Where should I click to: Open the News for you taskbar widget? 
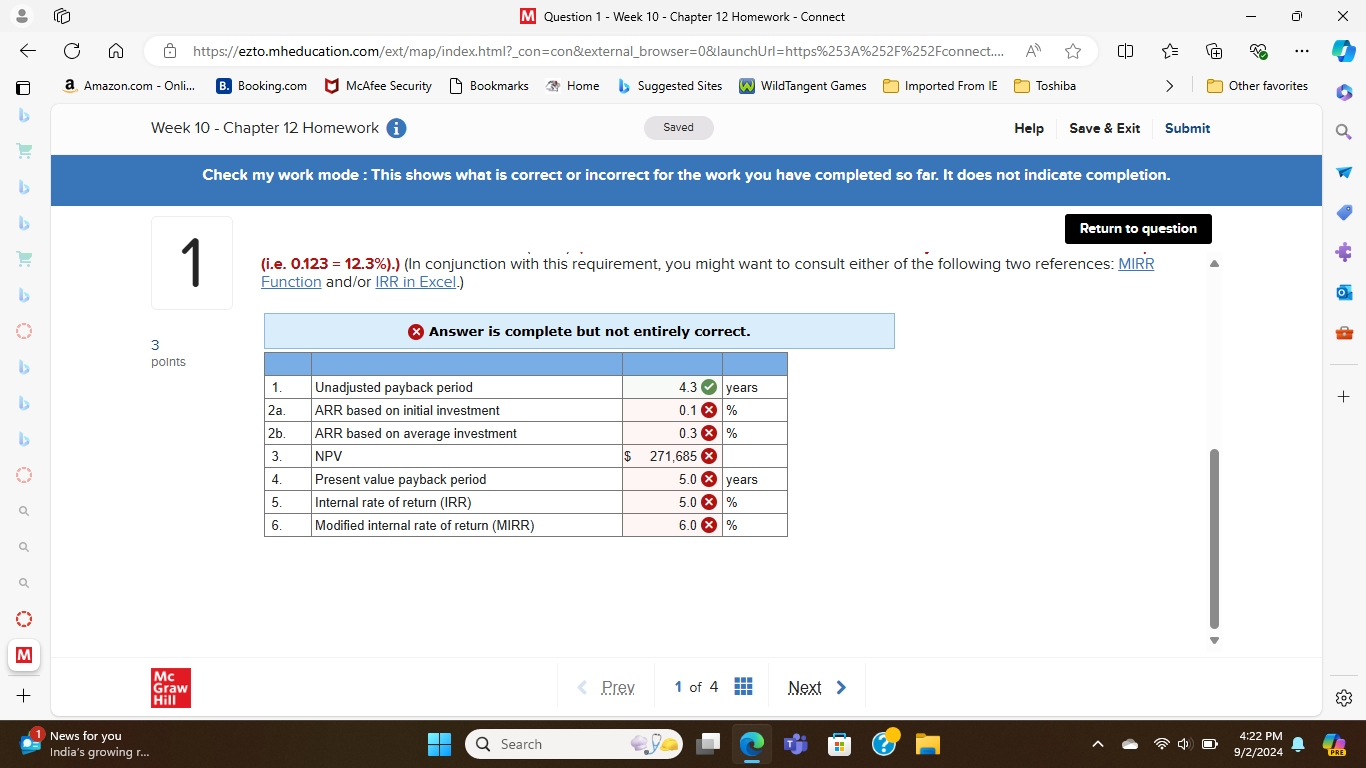[x=85, y=744]
